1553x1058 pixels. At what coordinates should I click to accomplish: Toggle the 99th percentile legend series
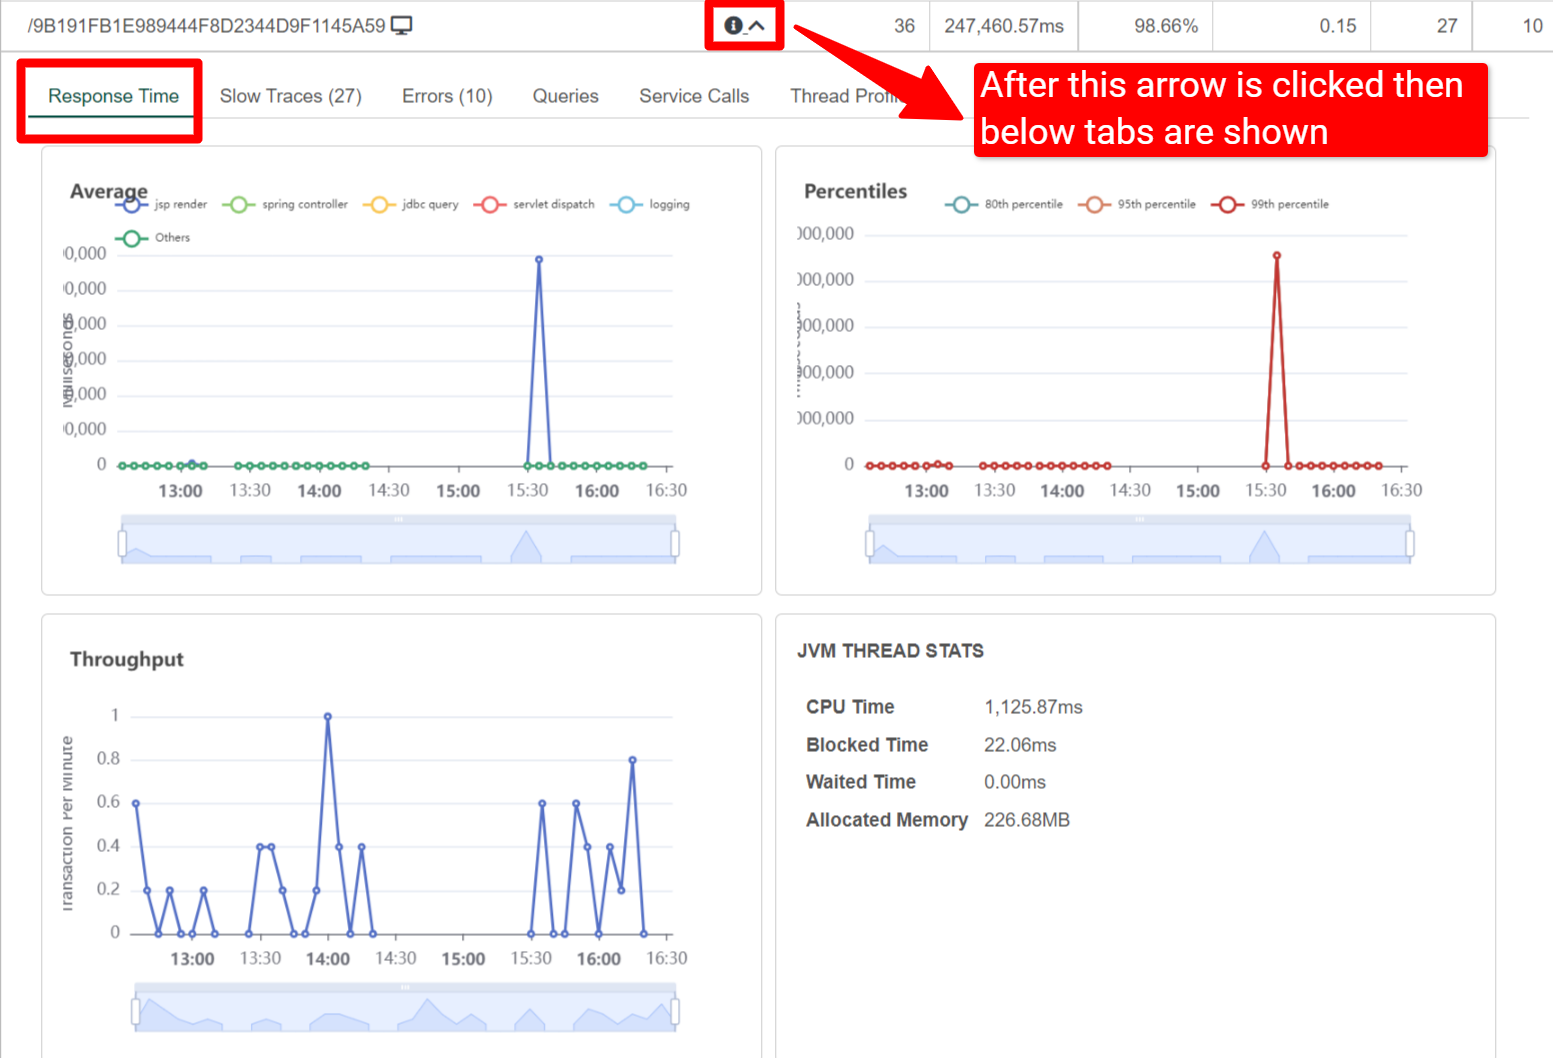[1270, 204]
